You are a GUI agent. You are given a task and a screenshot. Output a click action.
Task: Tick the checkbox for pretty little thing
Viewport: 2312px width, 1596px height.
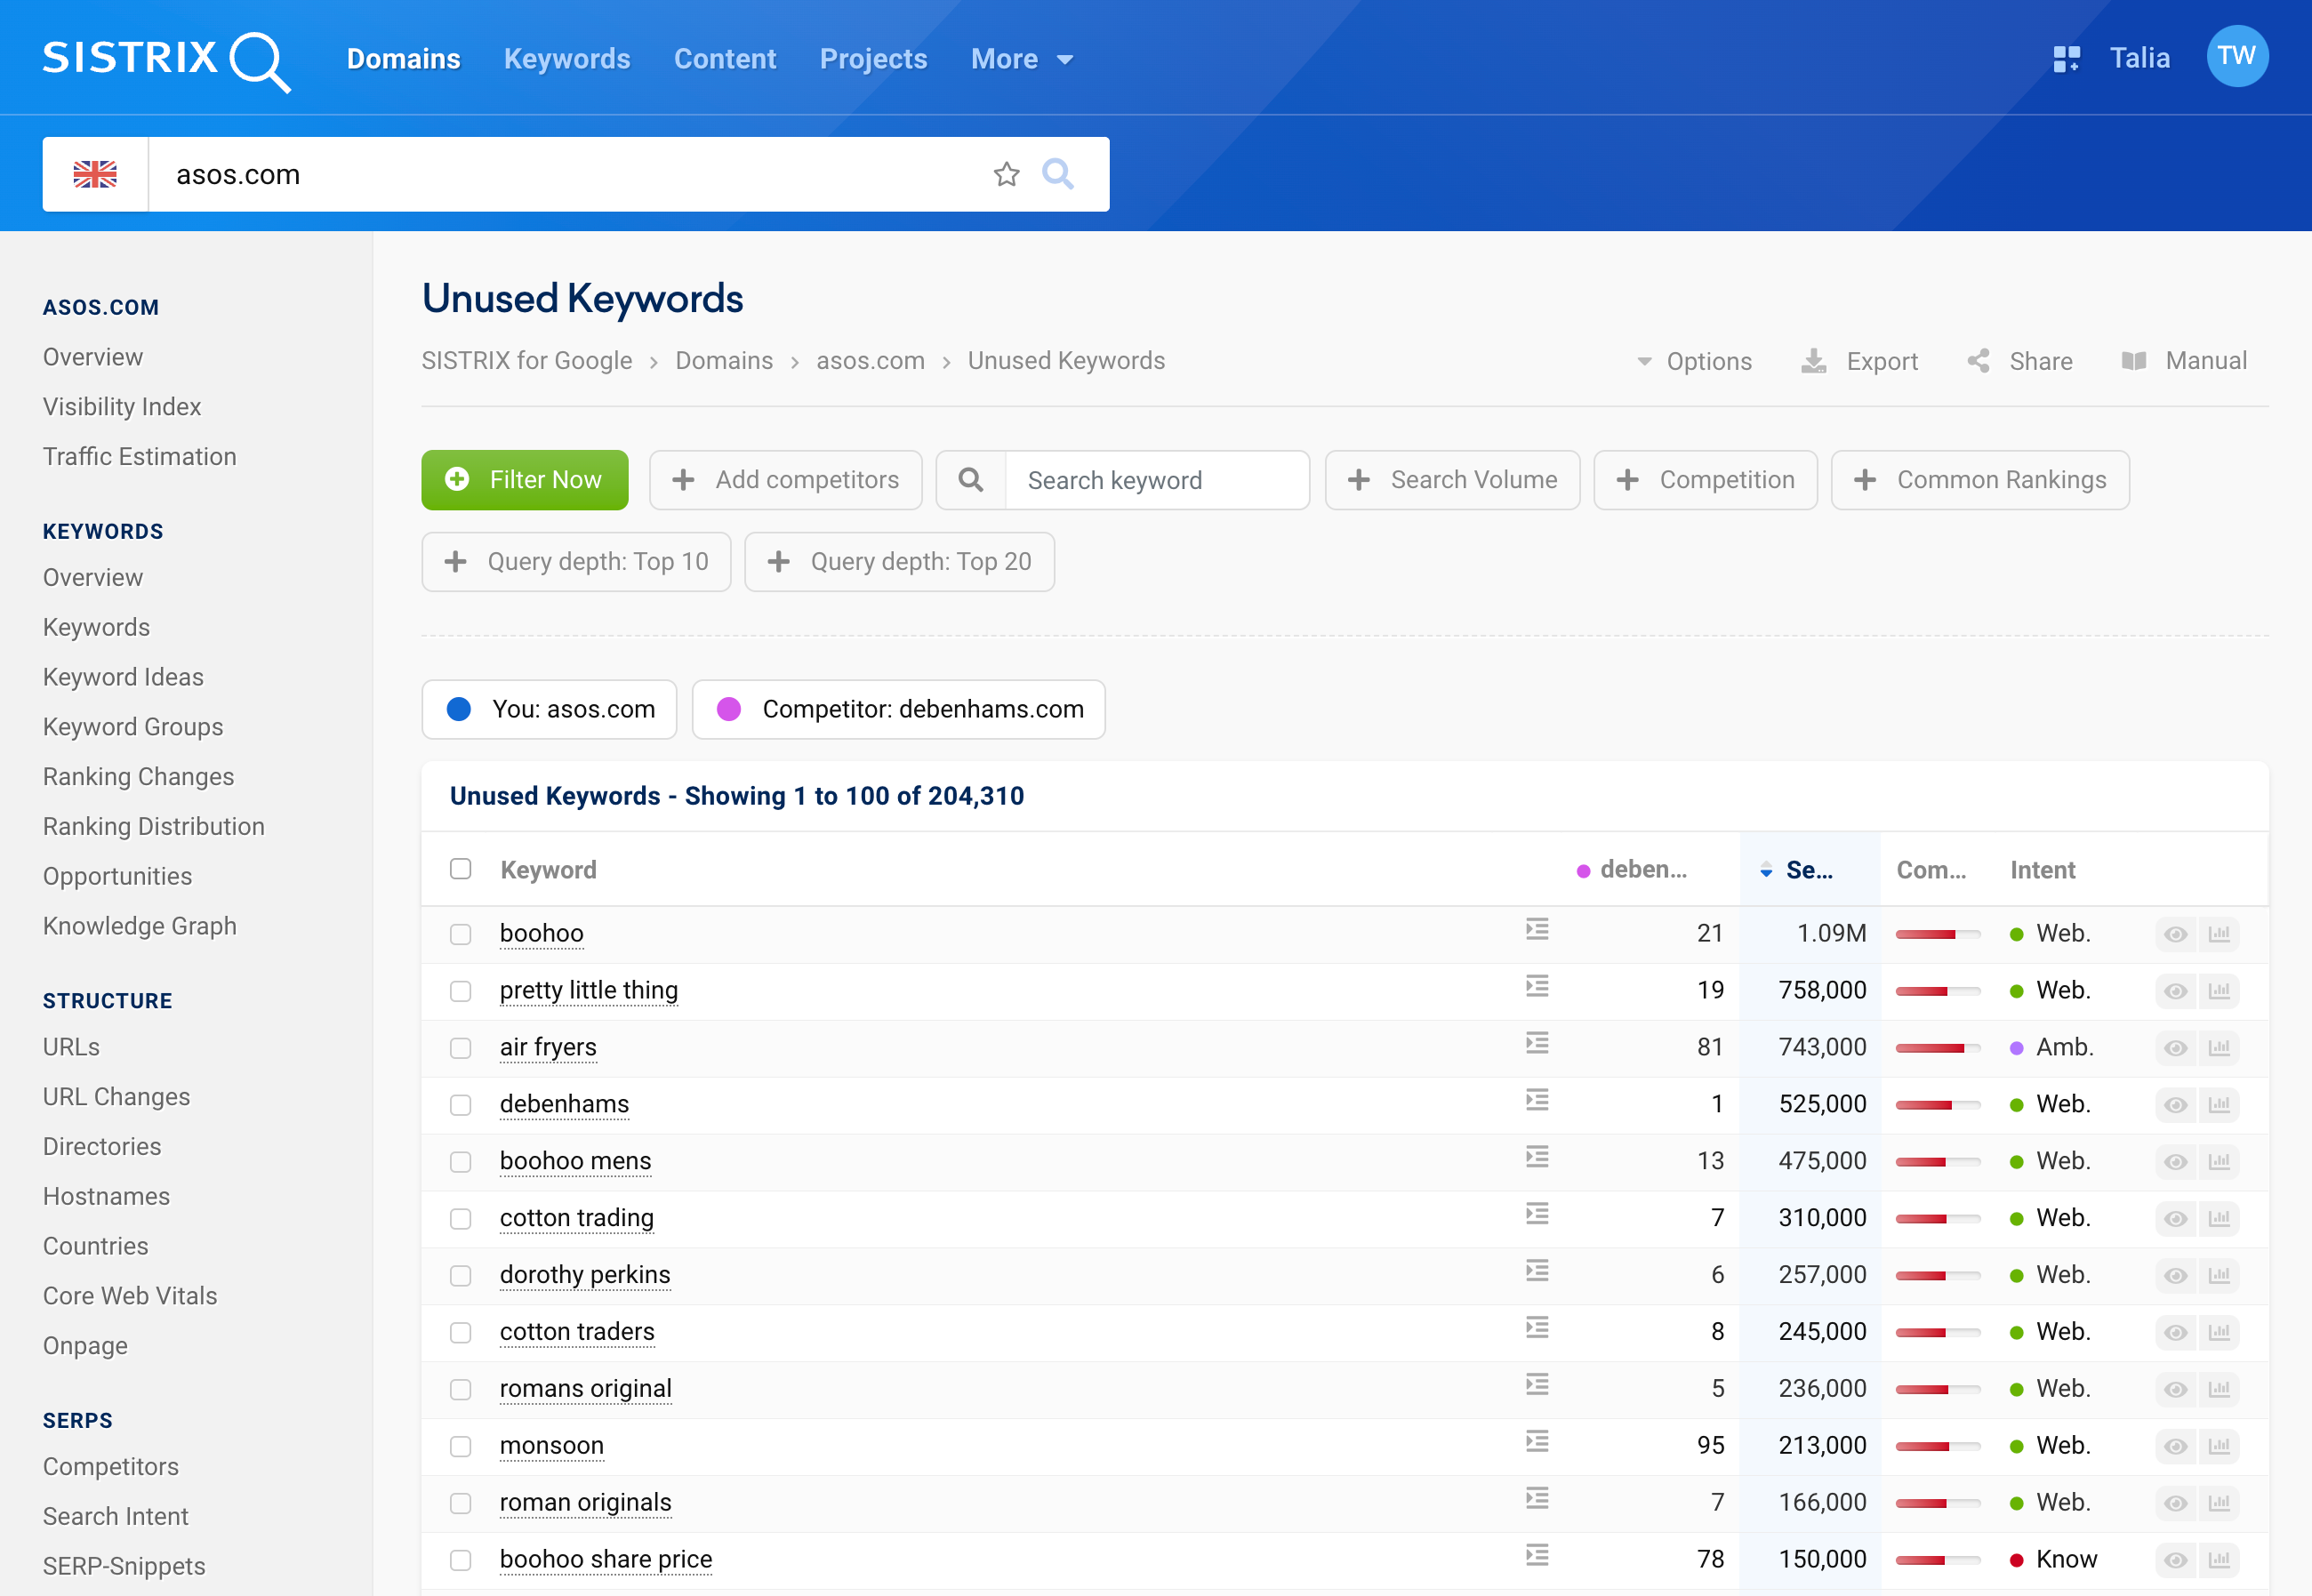pos(460,992)
